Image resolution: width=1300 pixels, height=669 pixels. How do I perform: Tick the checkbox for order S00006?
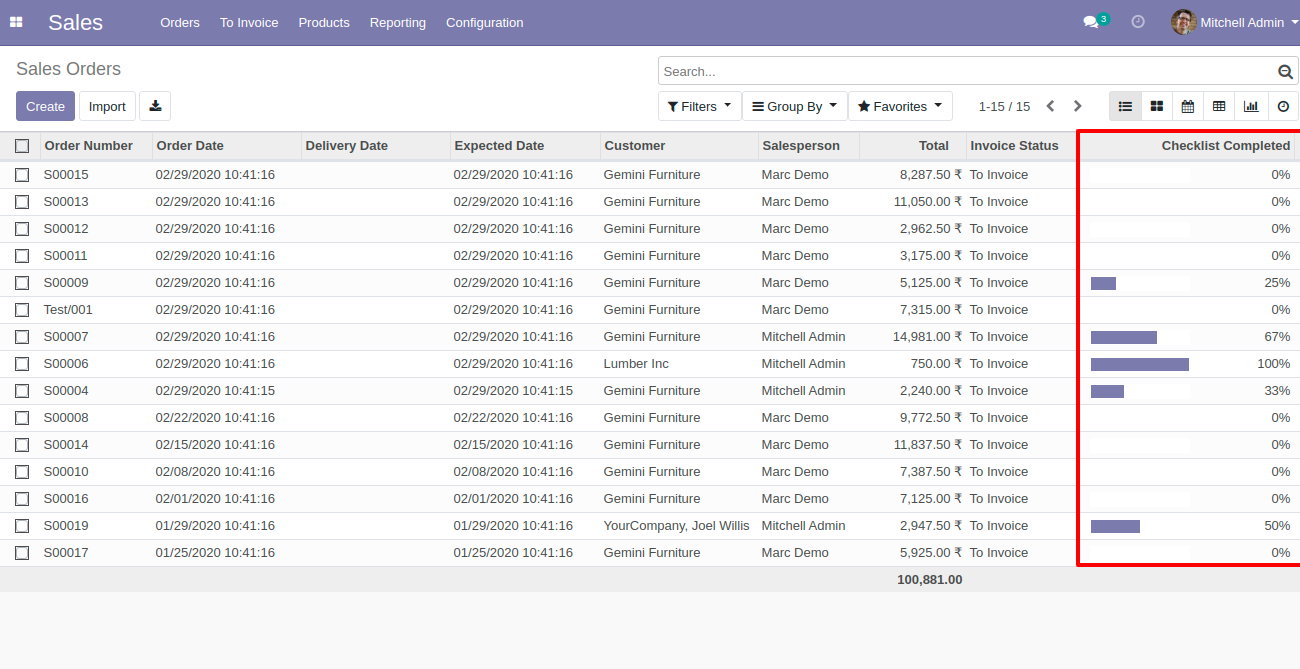click(22, 364)
